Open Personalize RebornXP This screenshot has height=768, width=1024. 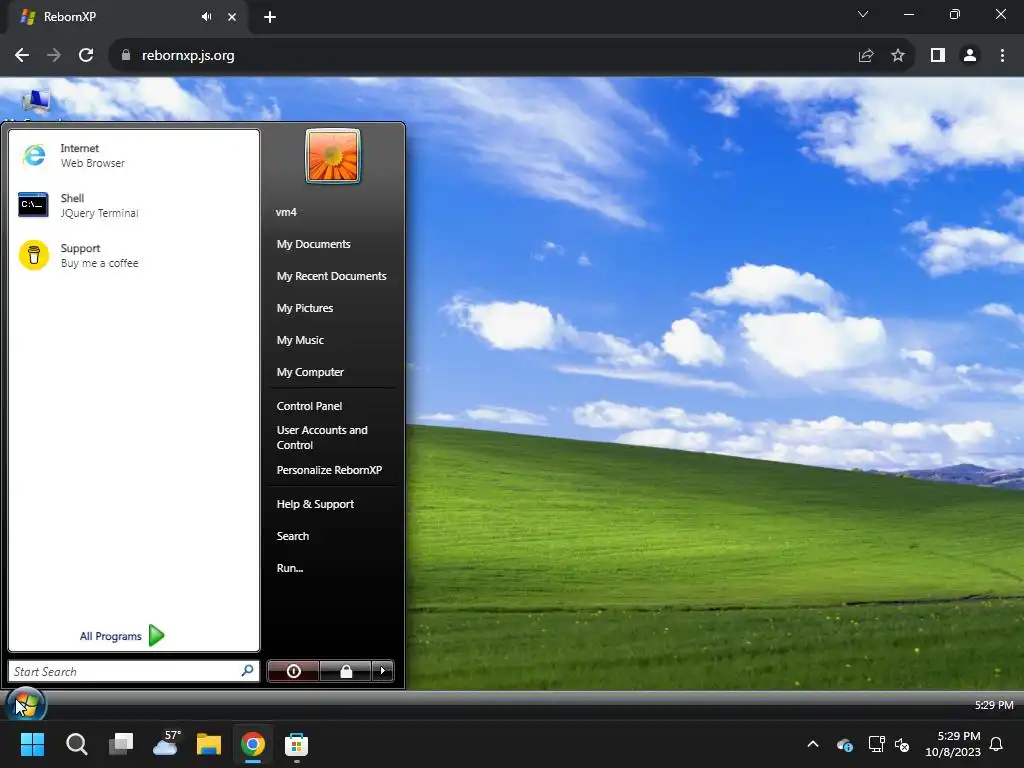(x=329, y=470)
